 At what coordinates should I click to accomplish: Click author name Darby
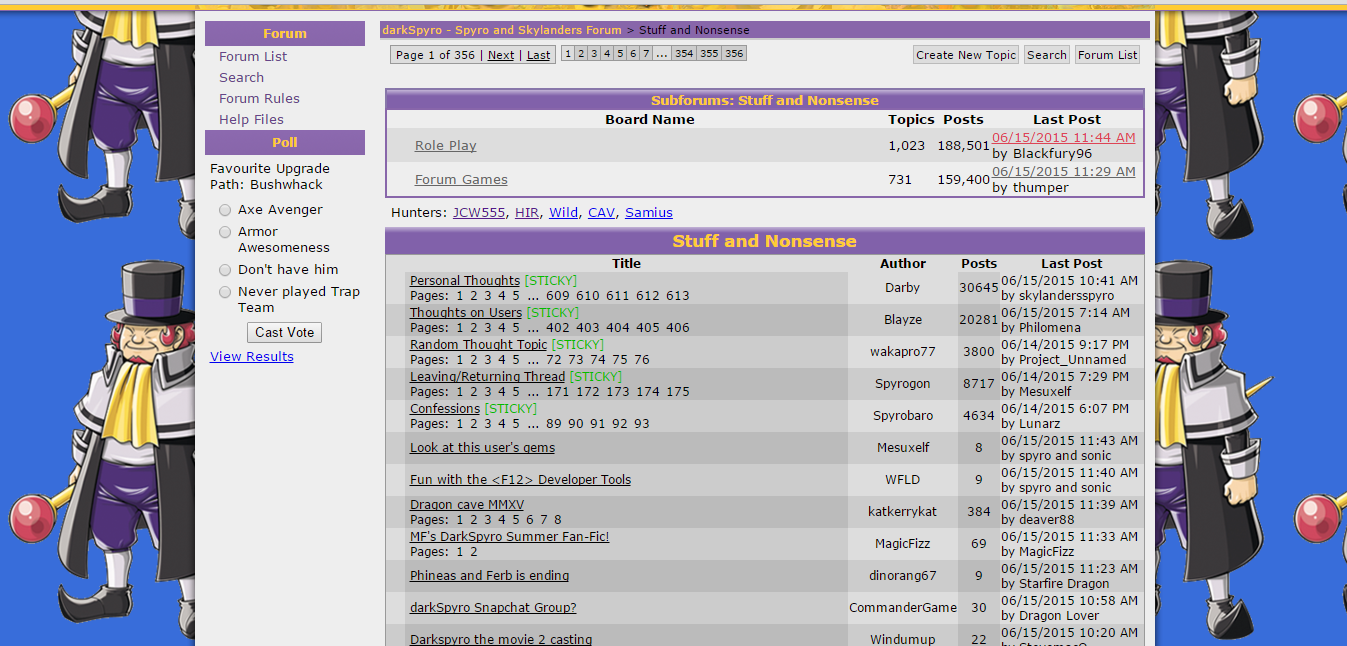coord(902,288)
